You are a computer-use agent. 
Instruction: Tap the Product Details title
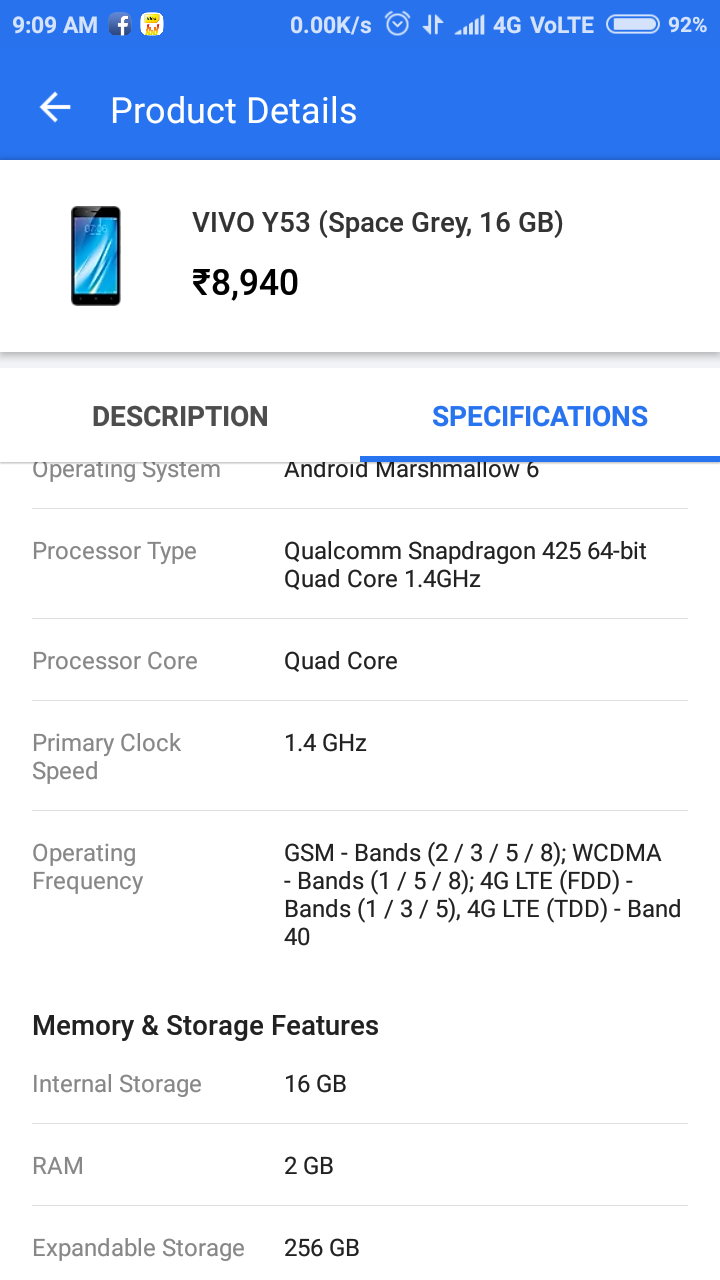(234, 110)
